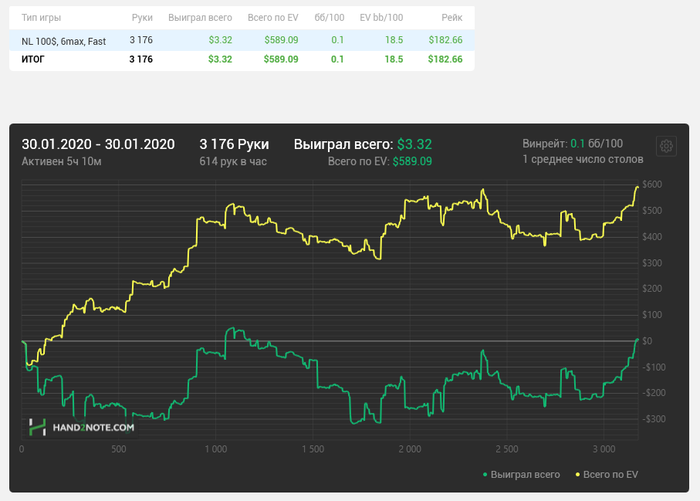
Task: Sort table by 'Выиграл всего' column header
Action: 200,18
